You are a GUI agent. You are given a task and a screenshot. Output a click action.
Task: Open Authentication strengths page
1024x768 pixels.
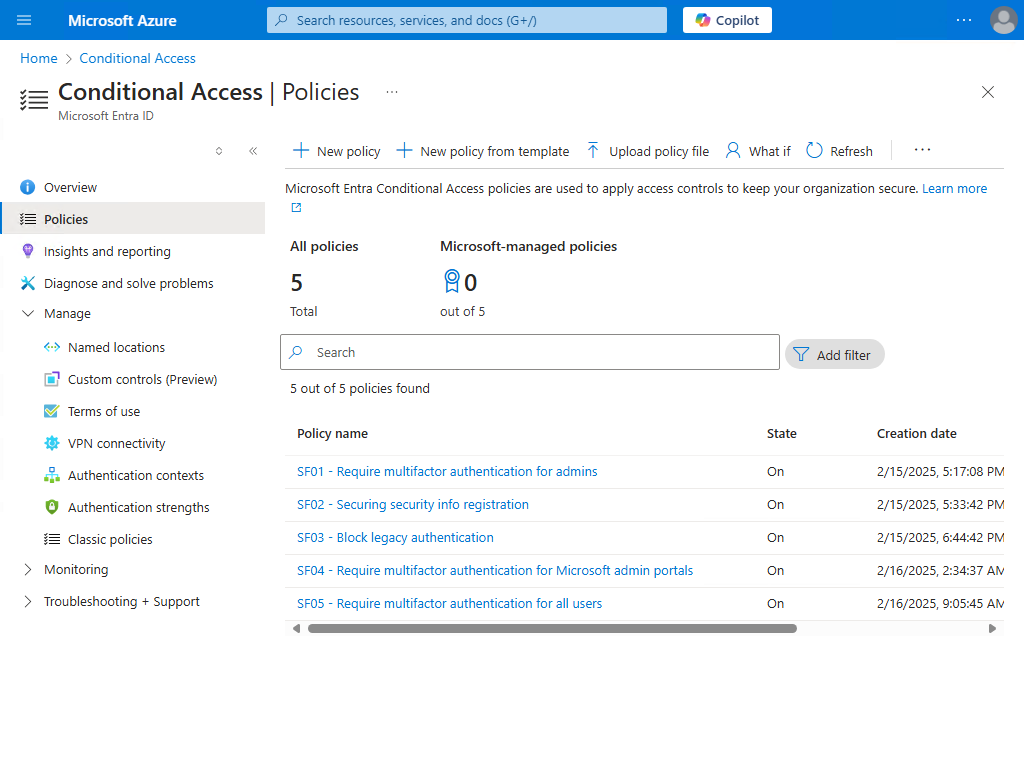click(x=138, y=507)
